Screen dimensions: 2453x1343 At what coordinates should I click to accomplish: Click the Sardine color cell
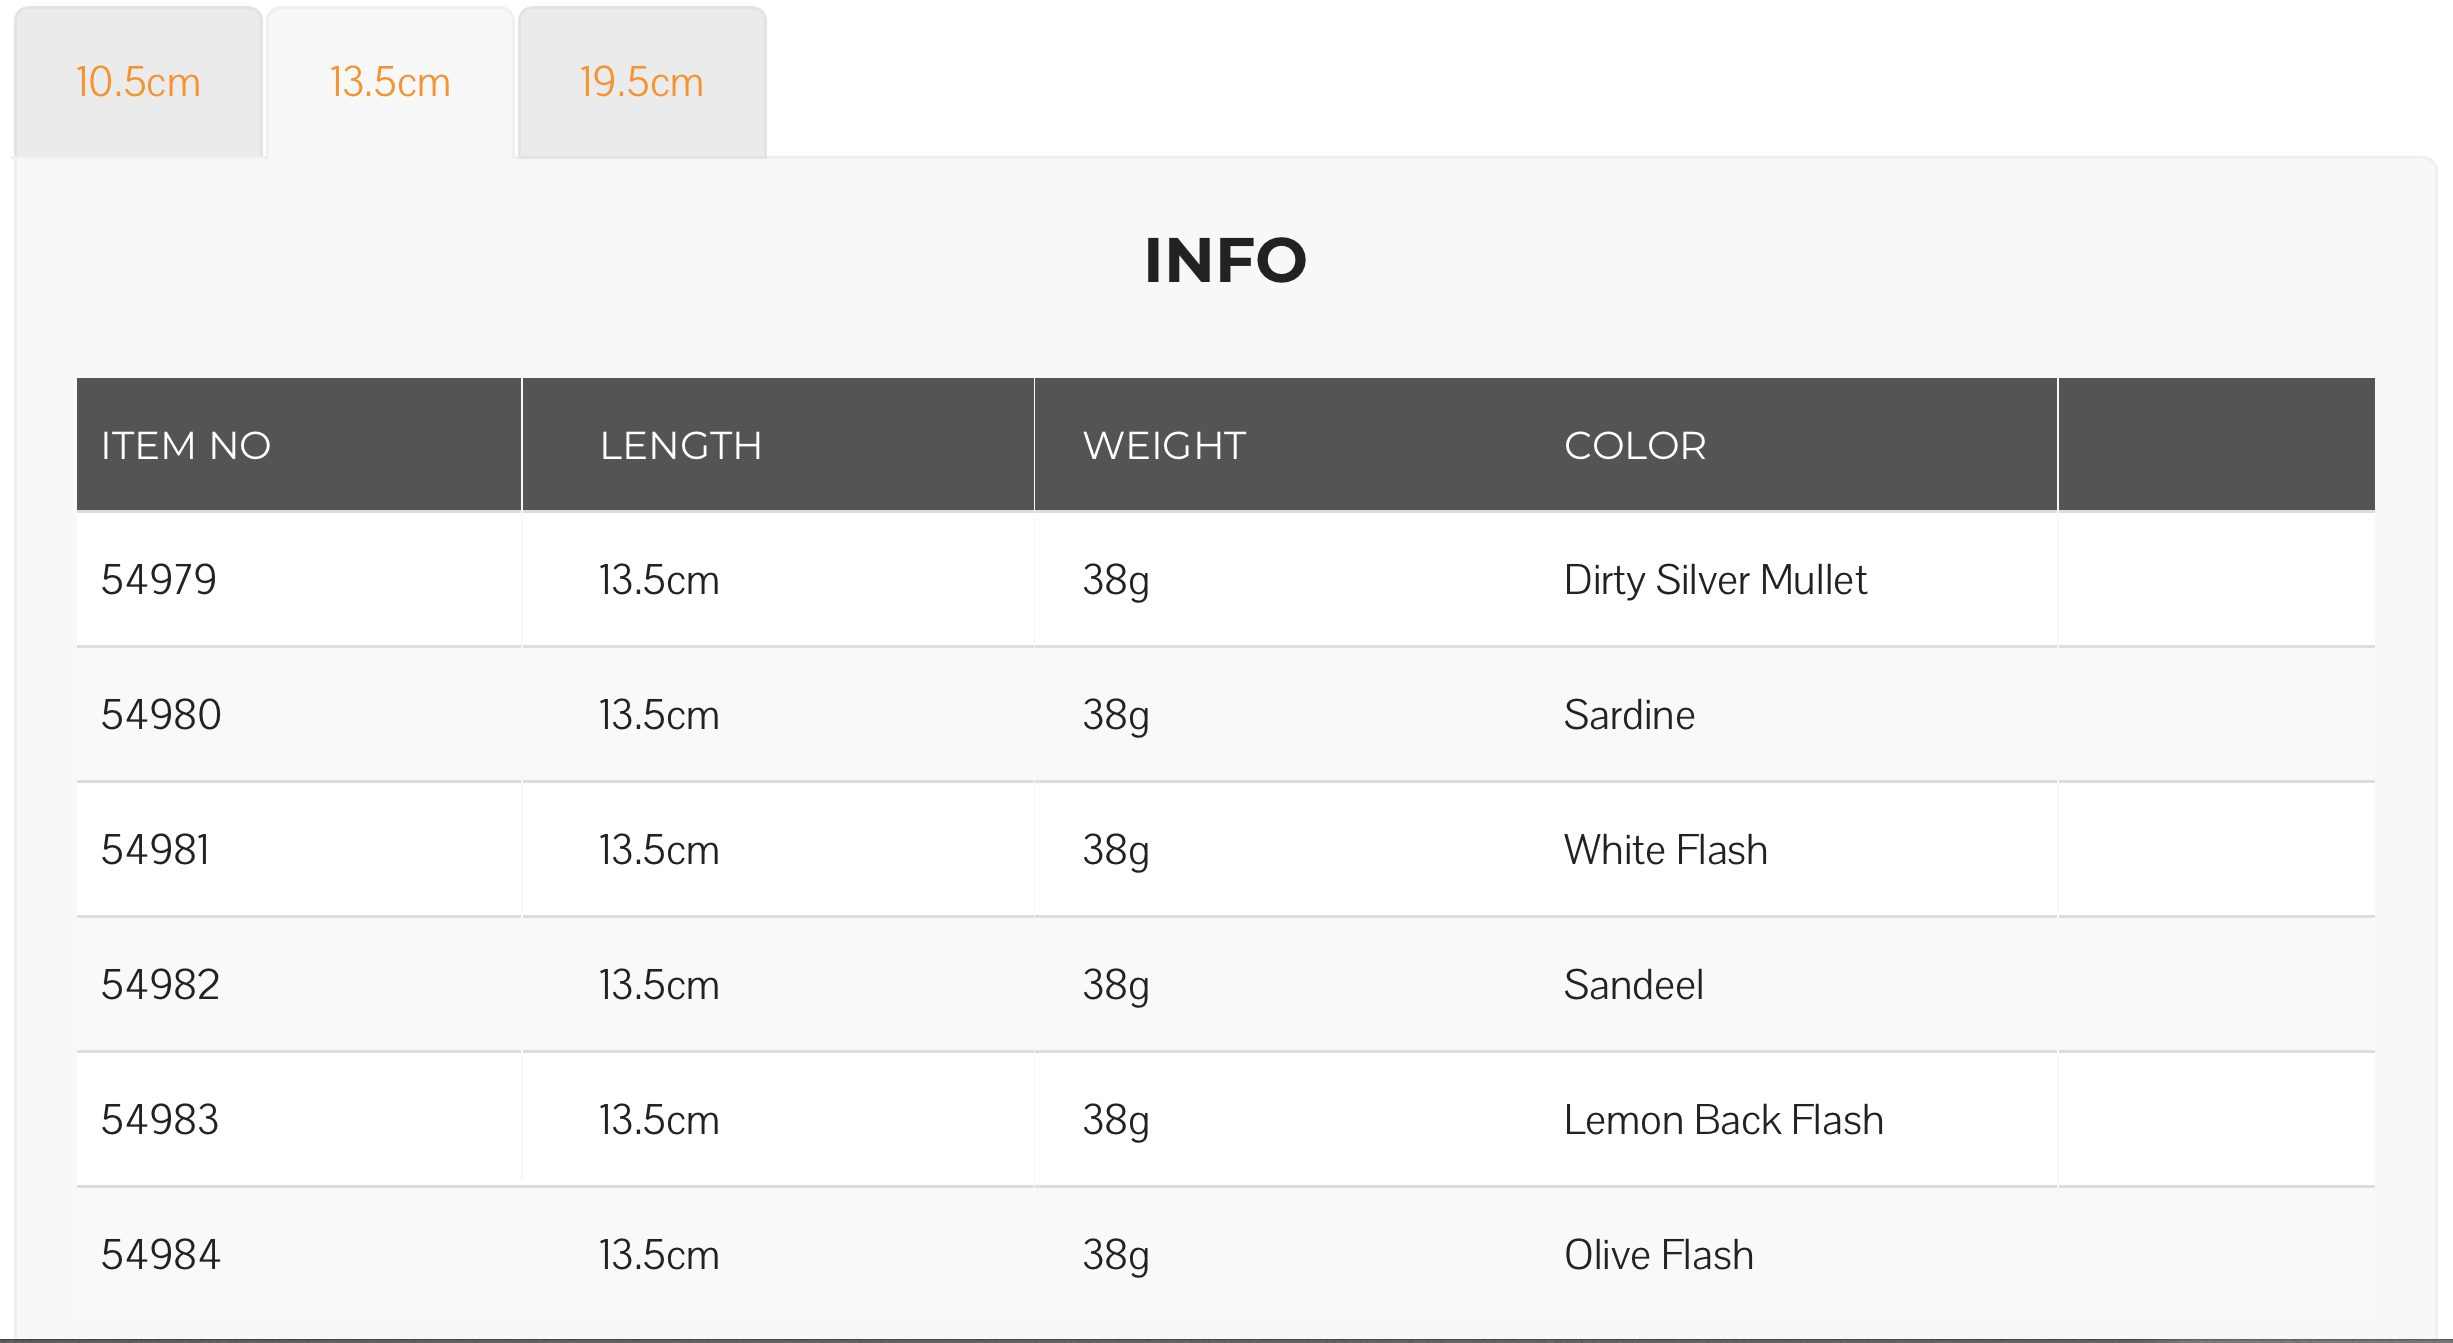pyautogui.click(x=1629, y=715)
